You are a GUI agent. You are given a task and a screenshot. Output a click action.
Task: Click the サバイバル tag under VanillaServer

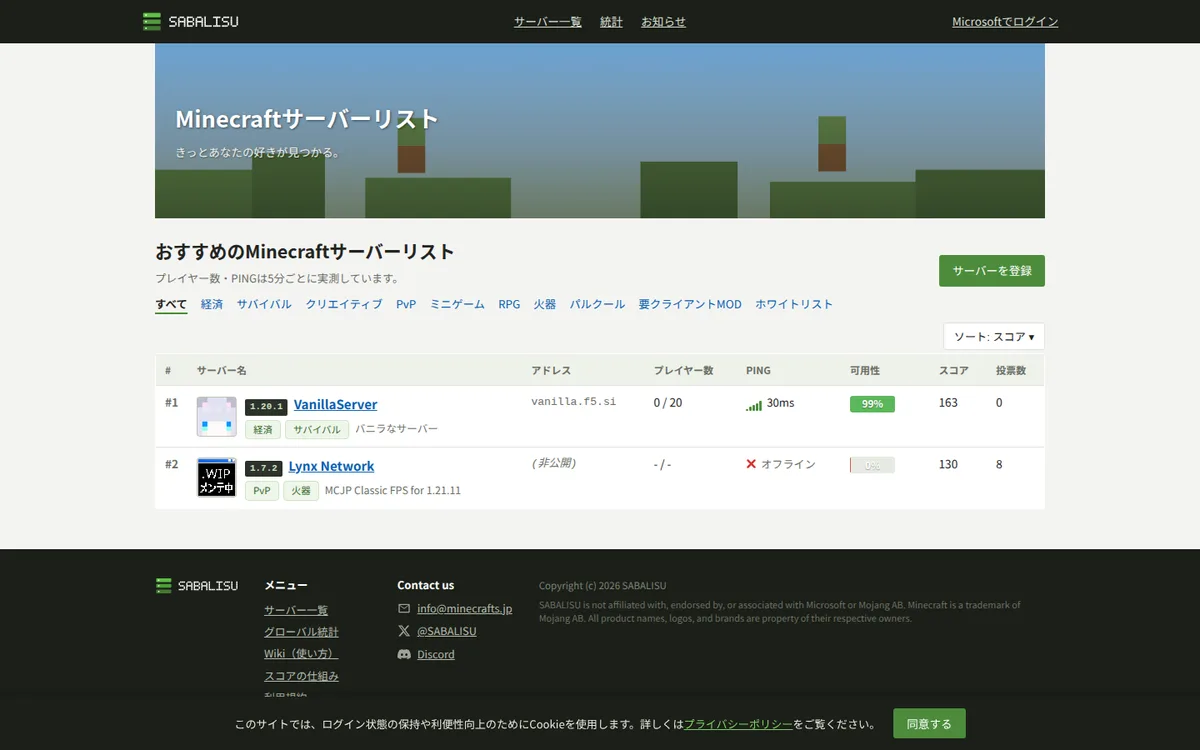click(x=317, y=429)
